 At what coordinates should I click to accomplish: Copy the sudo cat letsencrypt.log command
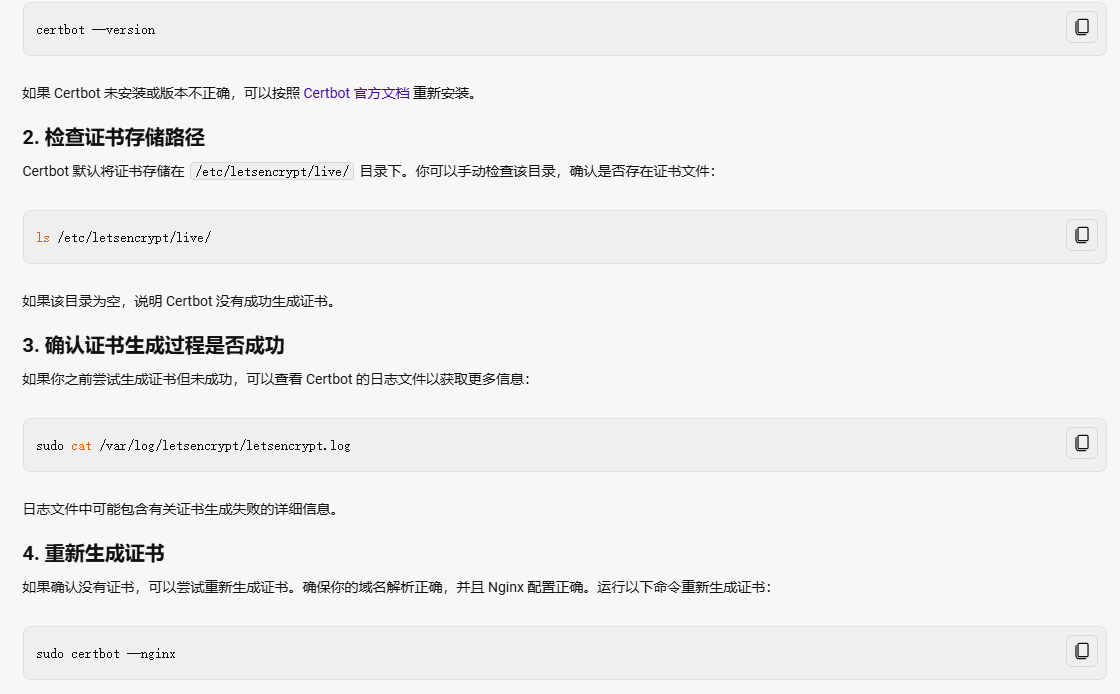(x=1081, y=443)
